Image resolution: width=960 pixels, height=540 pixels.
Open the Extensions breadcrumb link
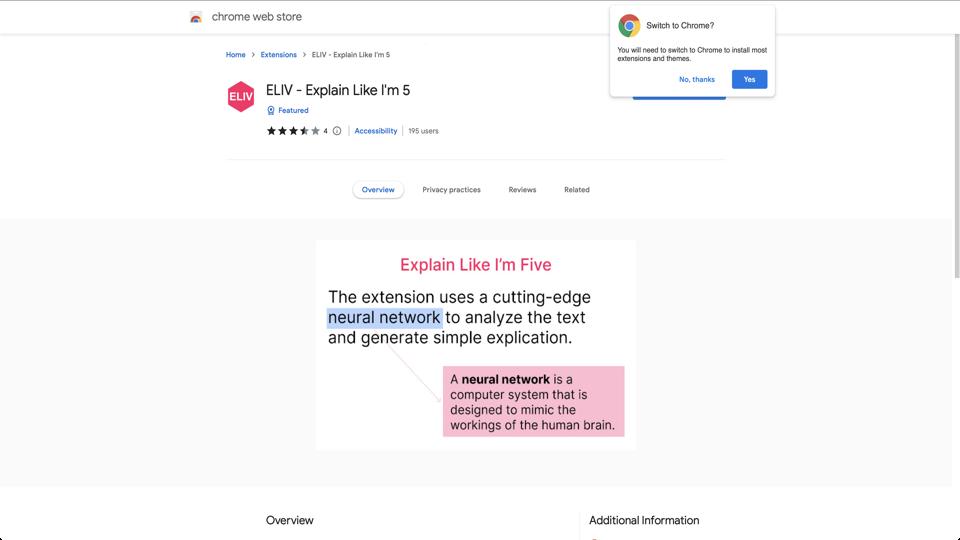[279, 55]
